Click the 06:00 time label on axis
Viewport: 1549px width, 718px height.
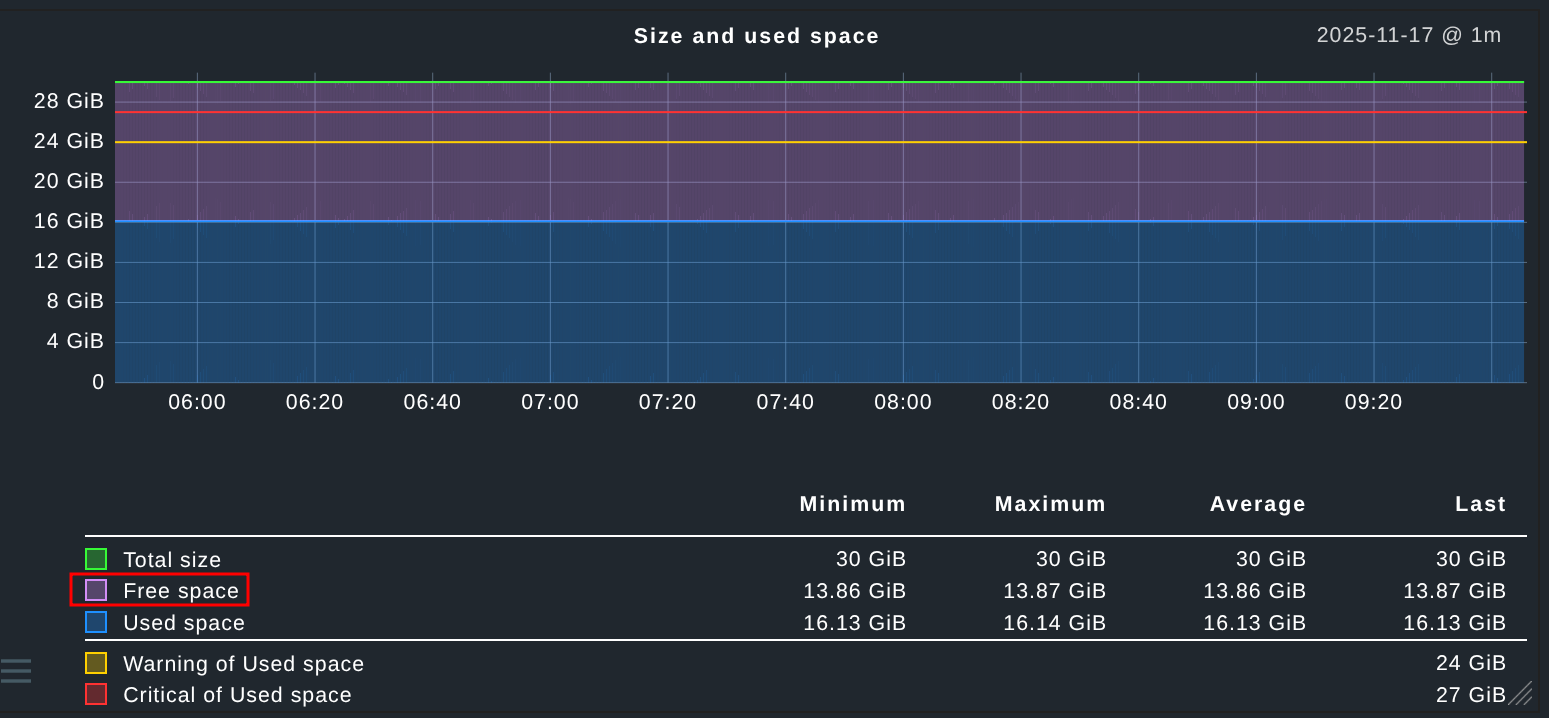tap(197, 402)
